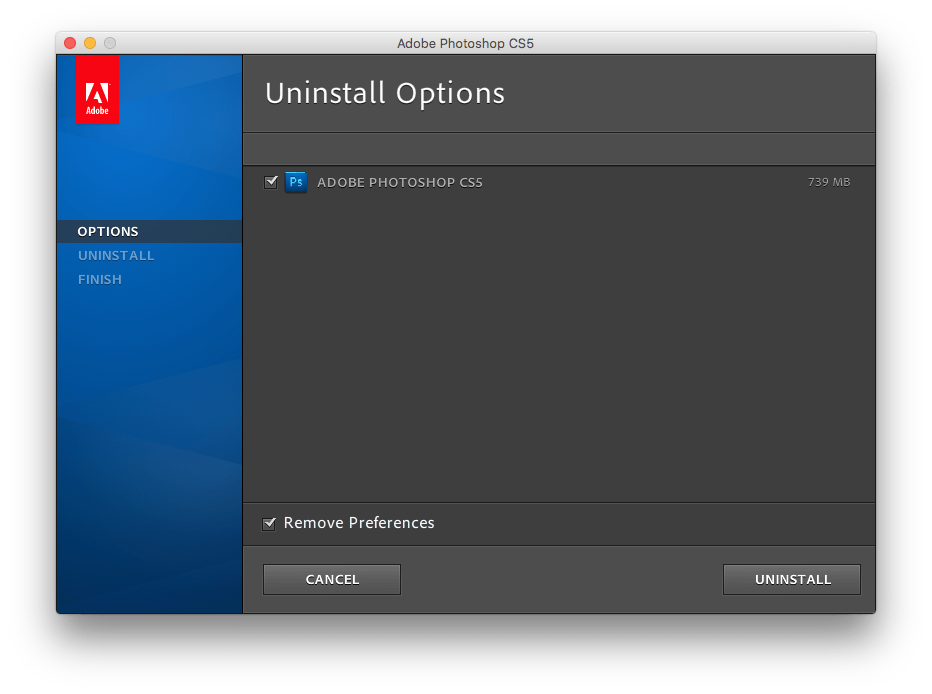Click the empty options list area
This screenshot has height=694, width=932.
click(x=558, y=350)
